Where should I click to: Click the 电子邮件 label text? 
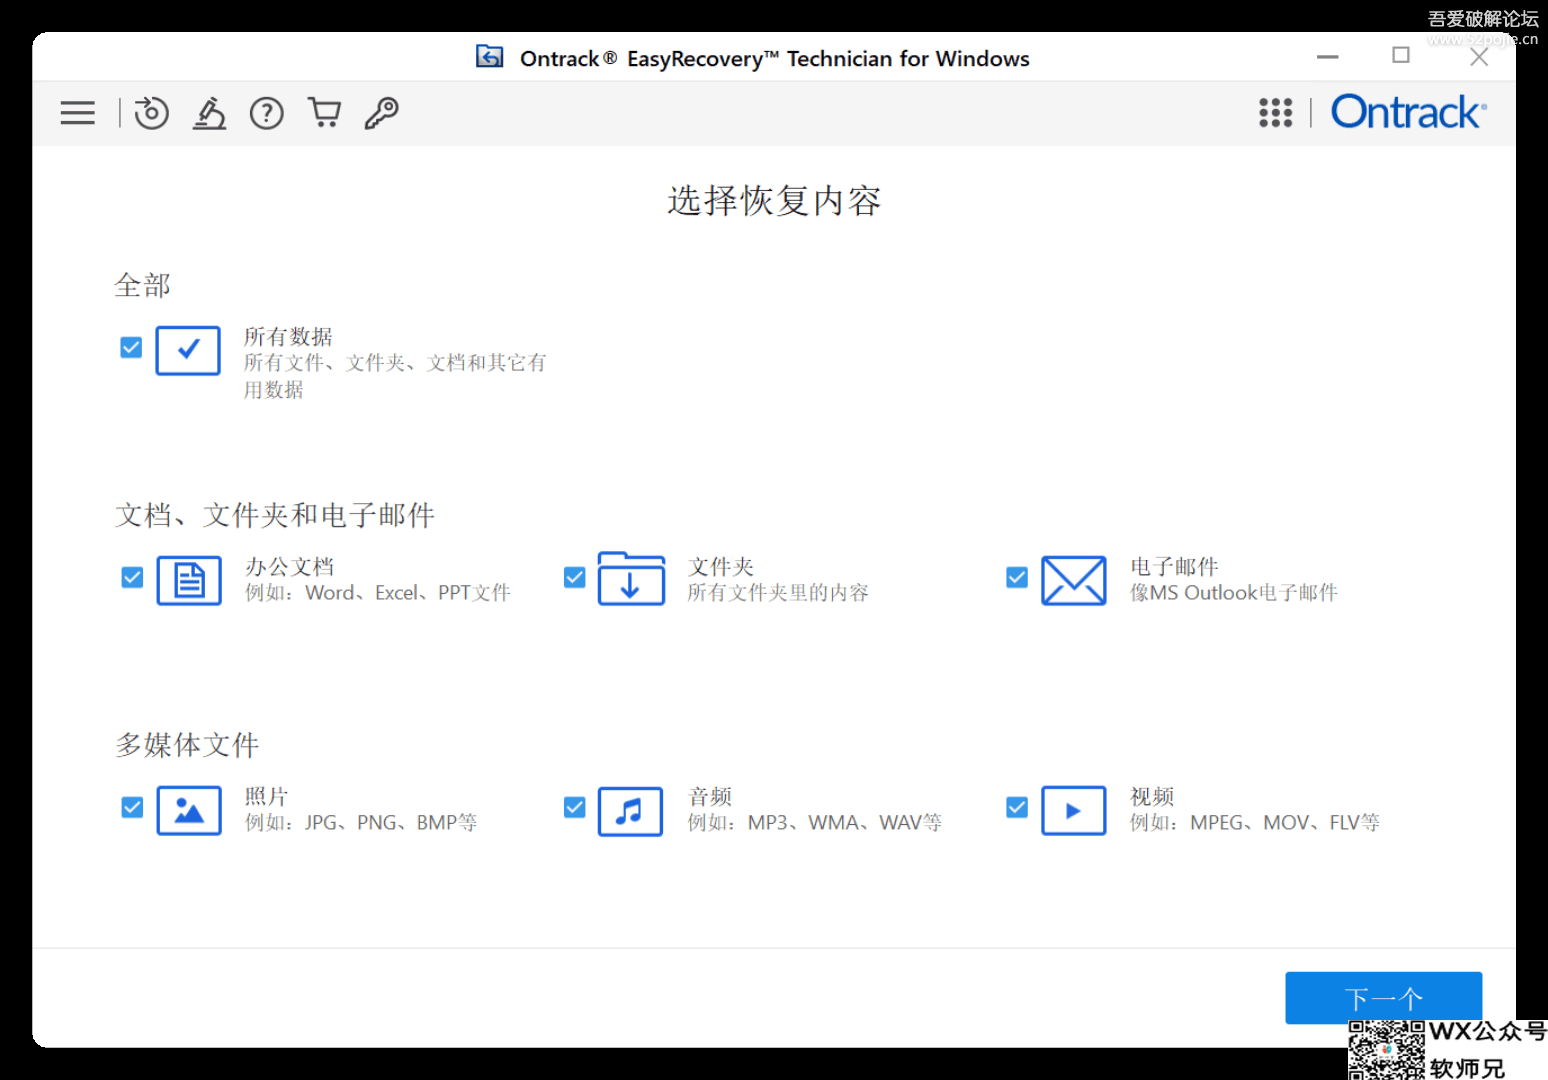(x=1174, y=567)
